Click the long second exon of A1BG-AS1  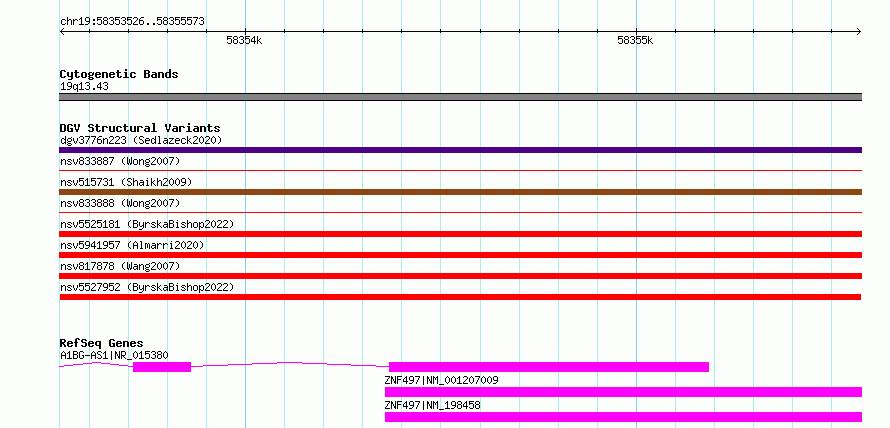pos(549,367)
